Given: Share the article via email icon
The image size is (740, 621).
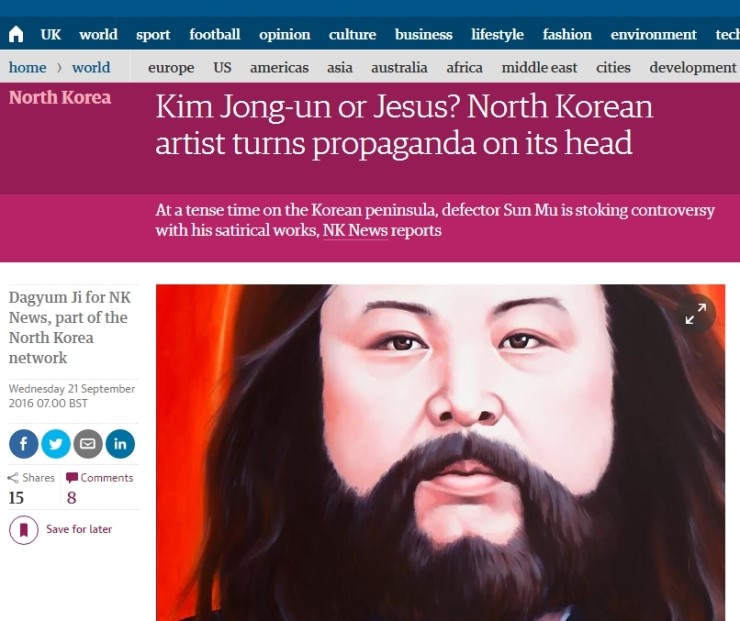Looking at the screenshot, I should (88, 444).
